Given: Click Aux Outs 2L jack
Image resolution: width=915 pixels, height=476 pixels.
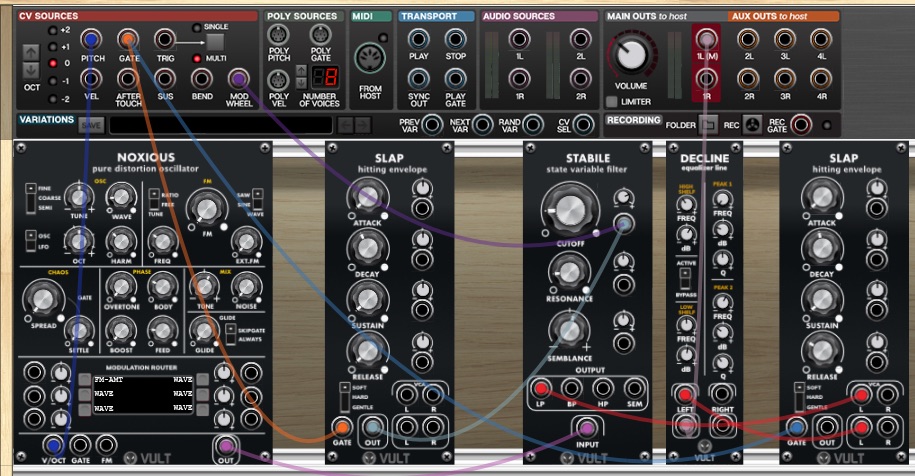Looking at the screenshot, I should (748, 39).
